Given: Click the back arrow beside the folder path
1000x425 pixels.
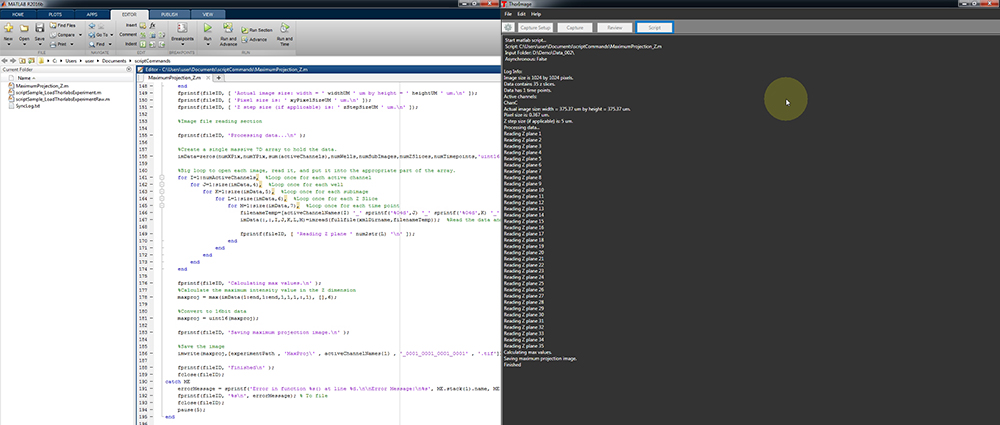Looking at the screenshot, I should pyautogui.click(x=4, y=61).
